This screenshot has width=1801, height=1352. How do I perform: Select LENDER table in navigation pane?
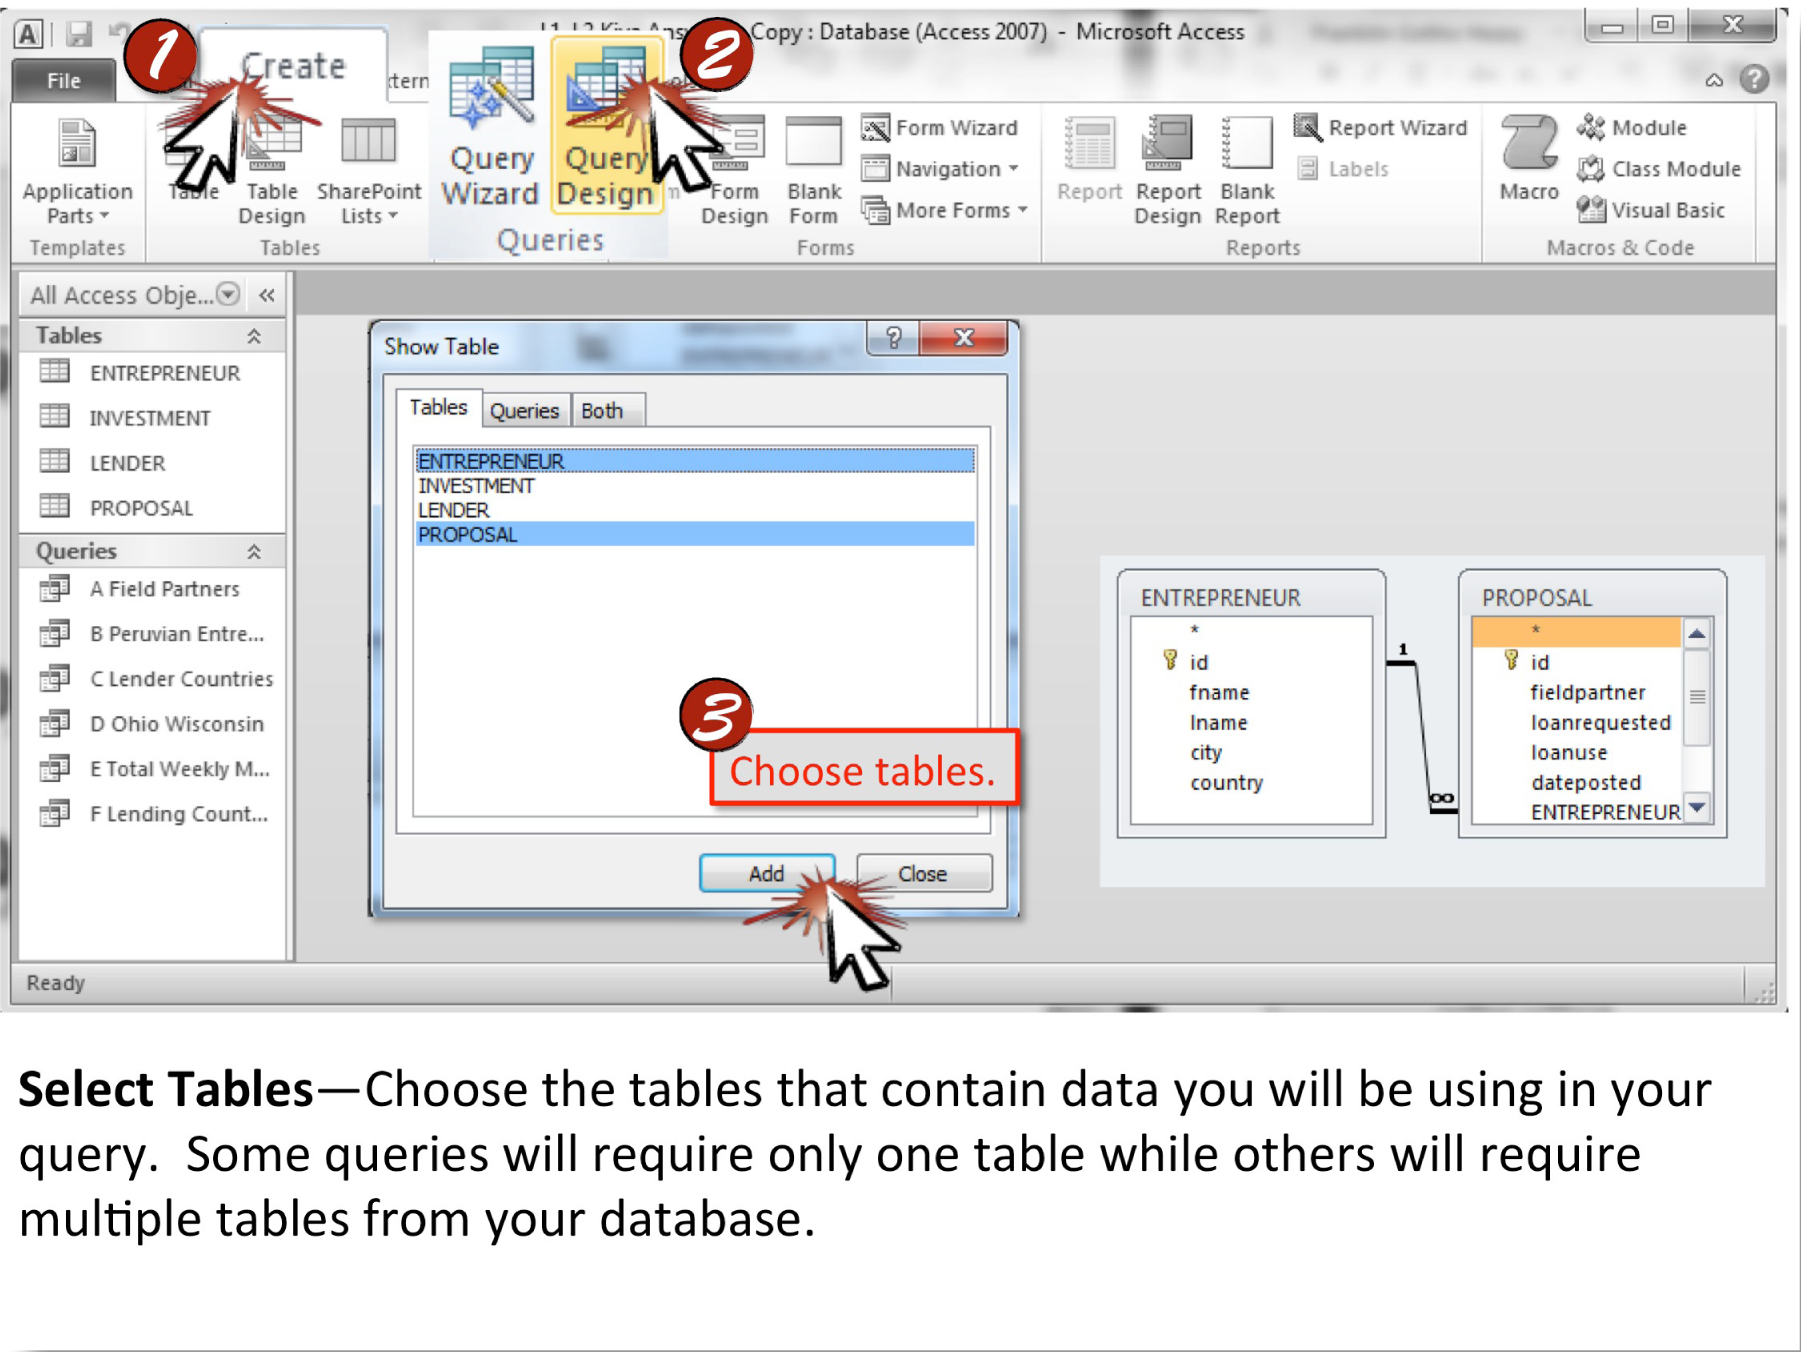(153, 463)
